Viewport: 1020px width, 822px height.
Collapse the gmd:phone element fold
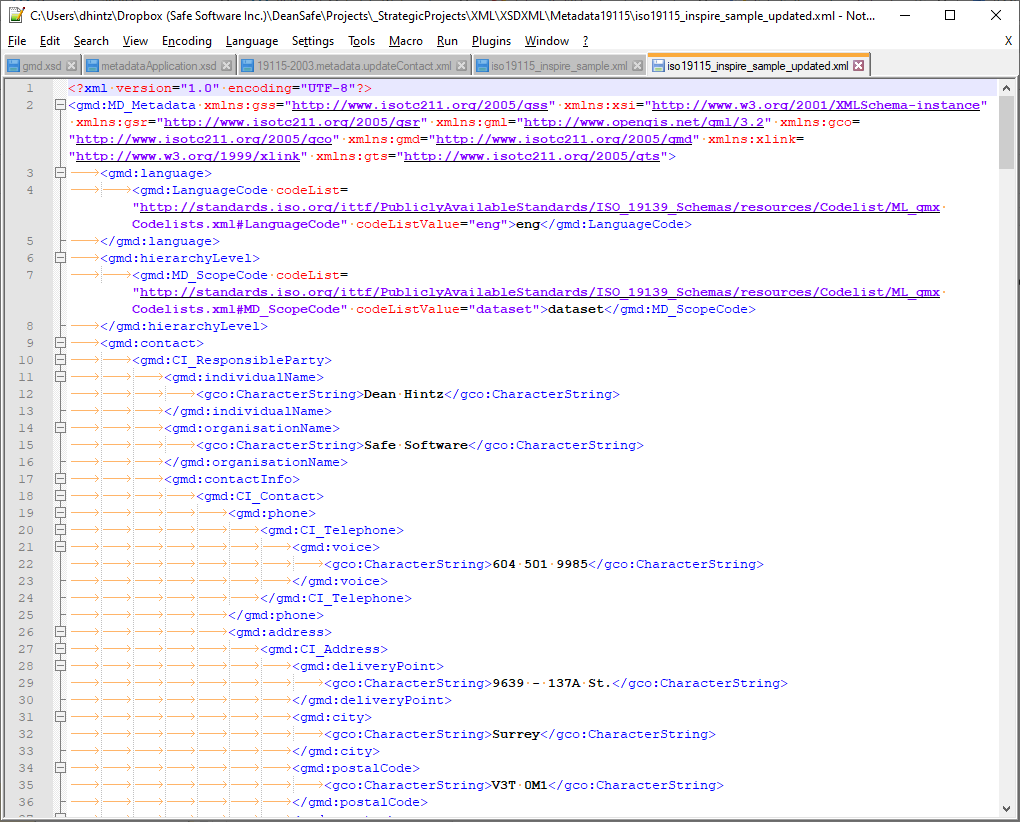(x=60, y=512)
